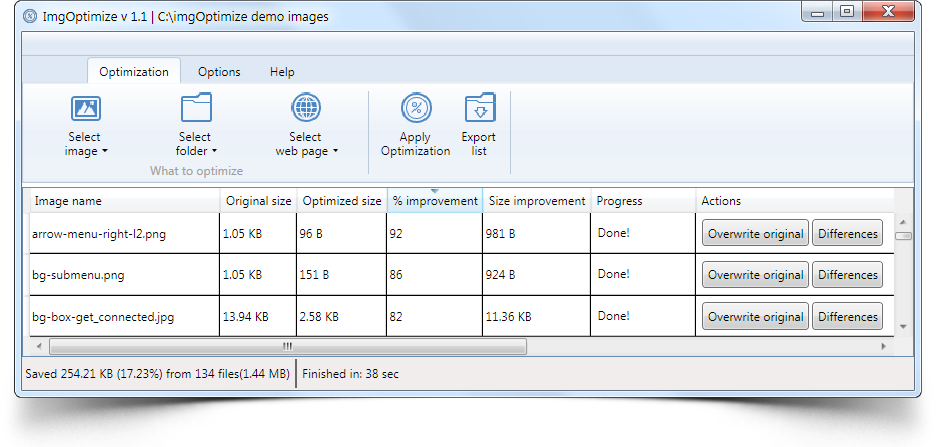938x447 pixels.
Task: Show Differences for bg-submenu.png
Action: [x=847, y=275]
